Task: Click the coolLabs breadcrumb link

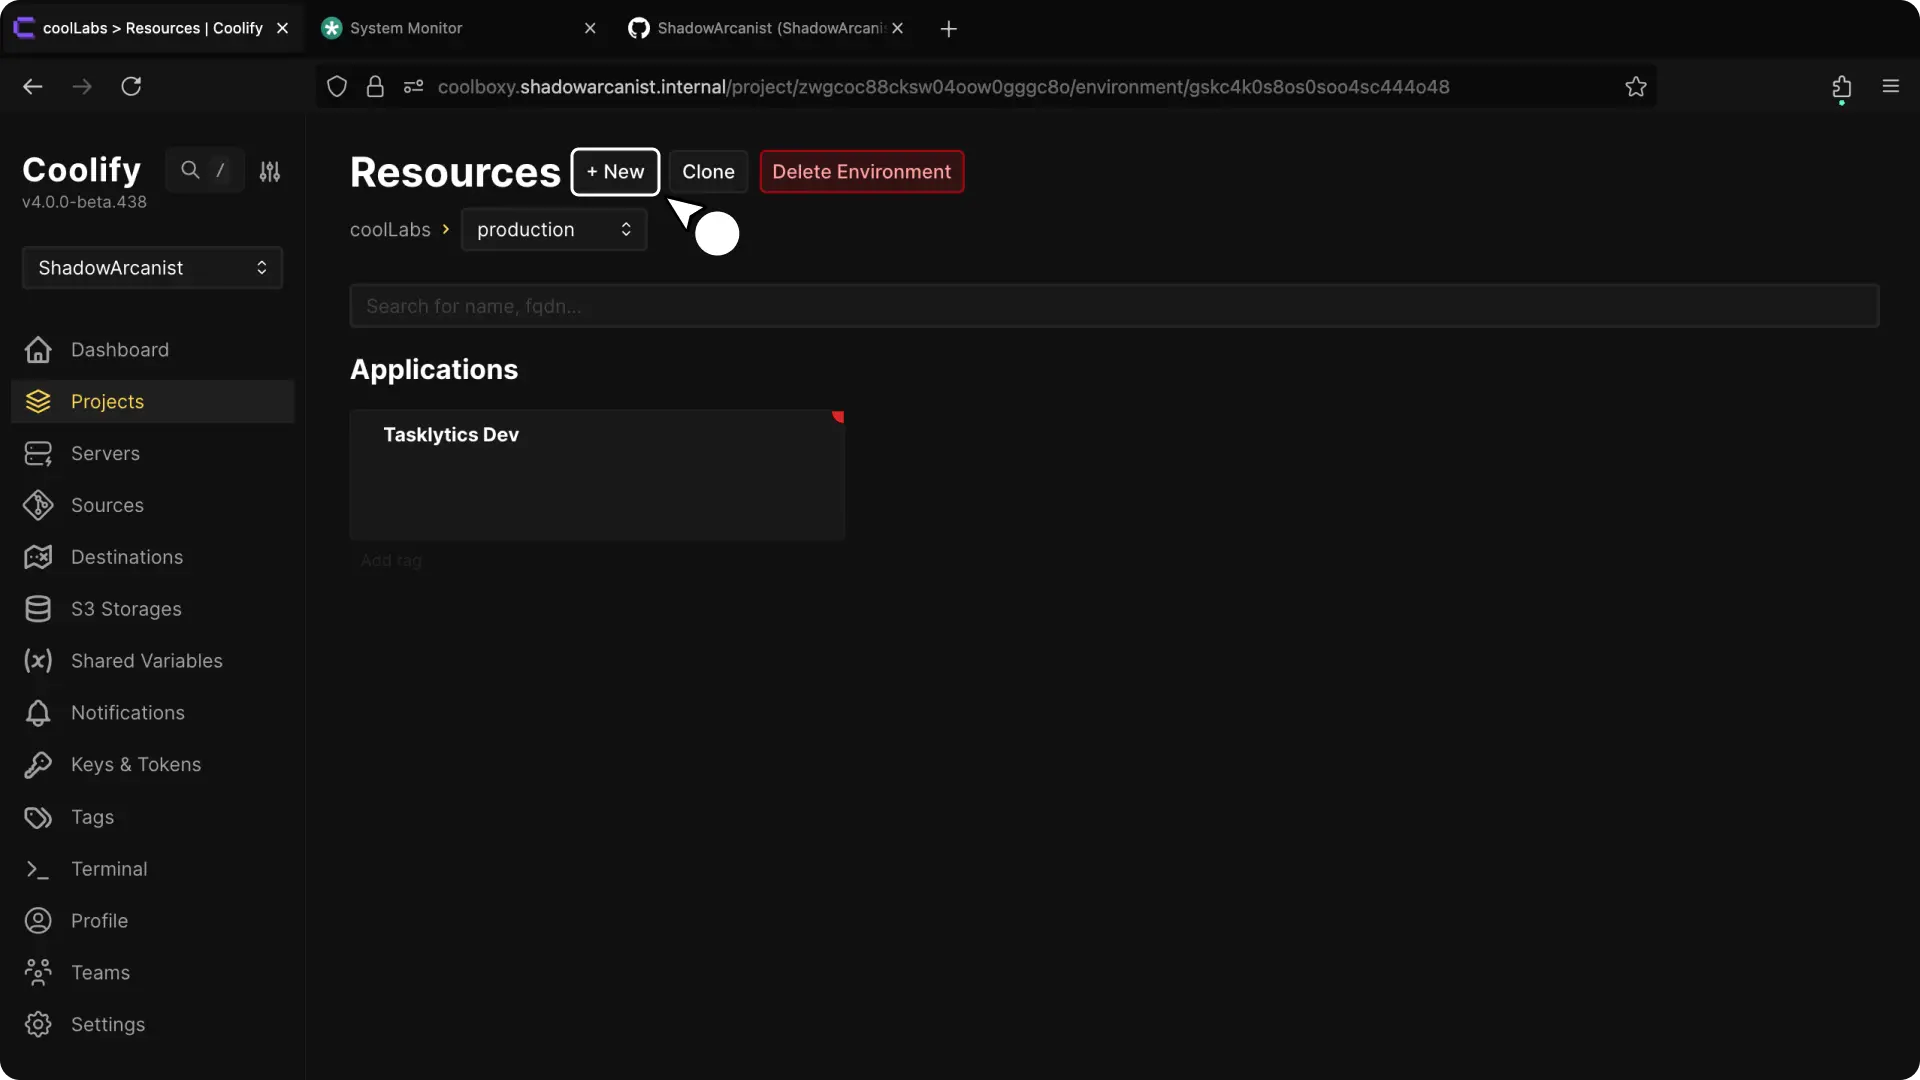Action: 390,230
